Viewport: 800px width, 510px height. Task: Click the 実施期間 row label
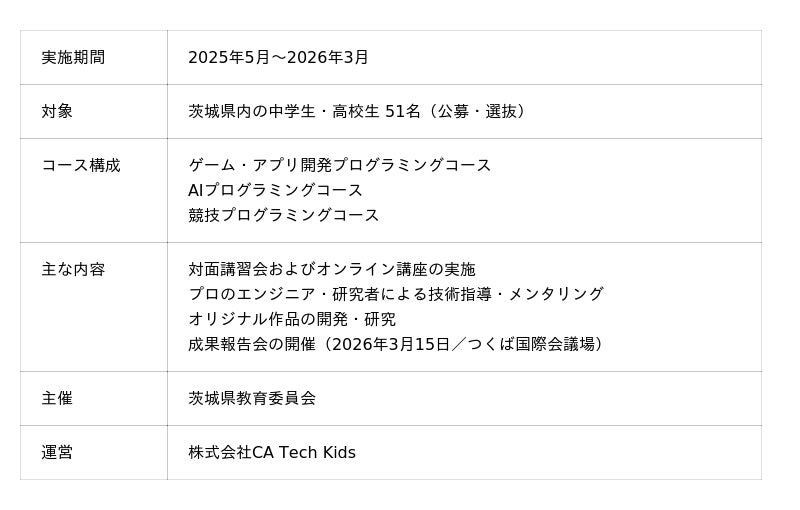(x=73, y=58)
